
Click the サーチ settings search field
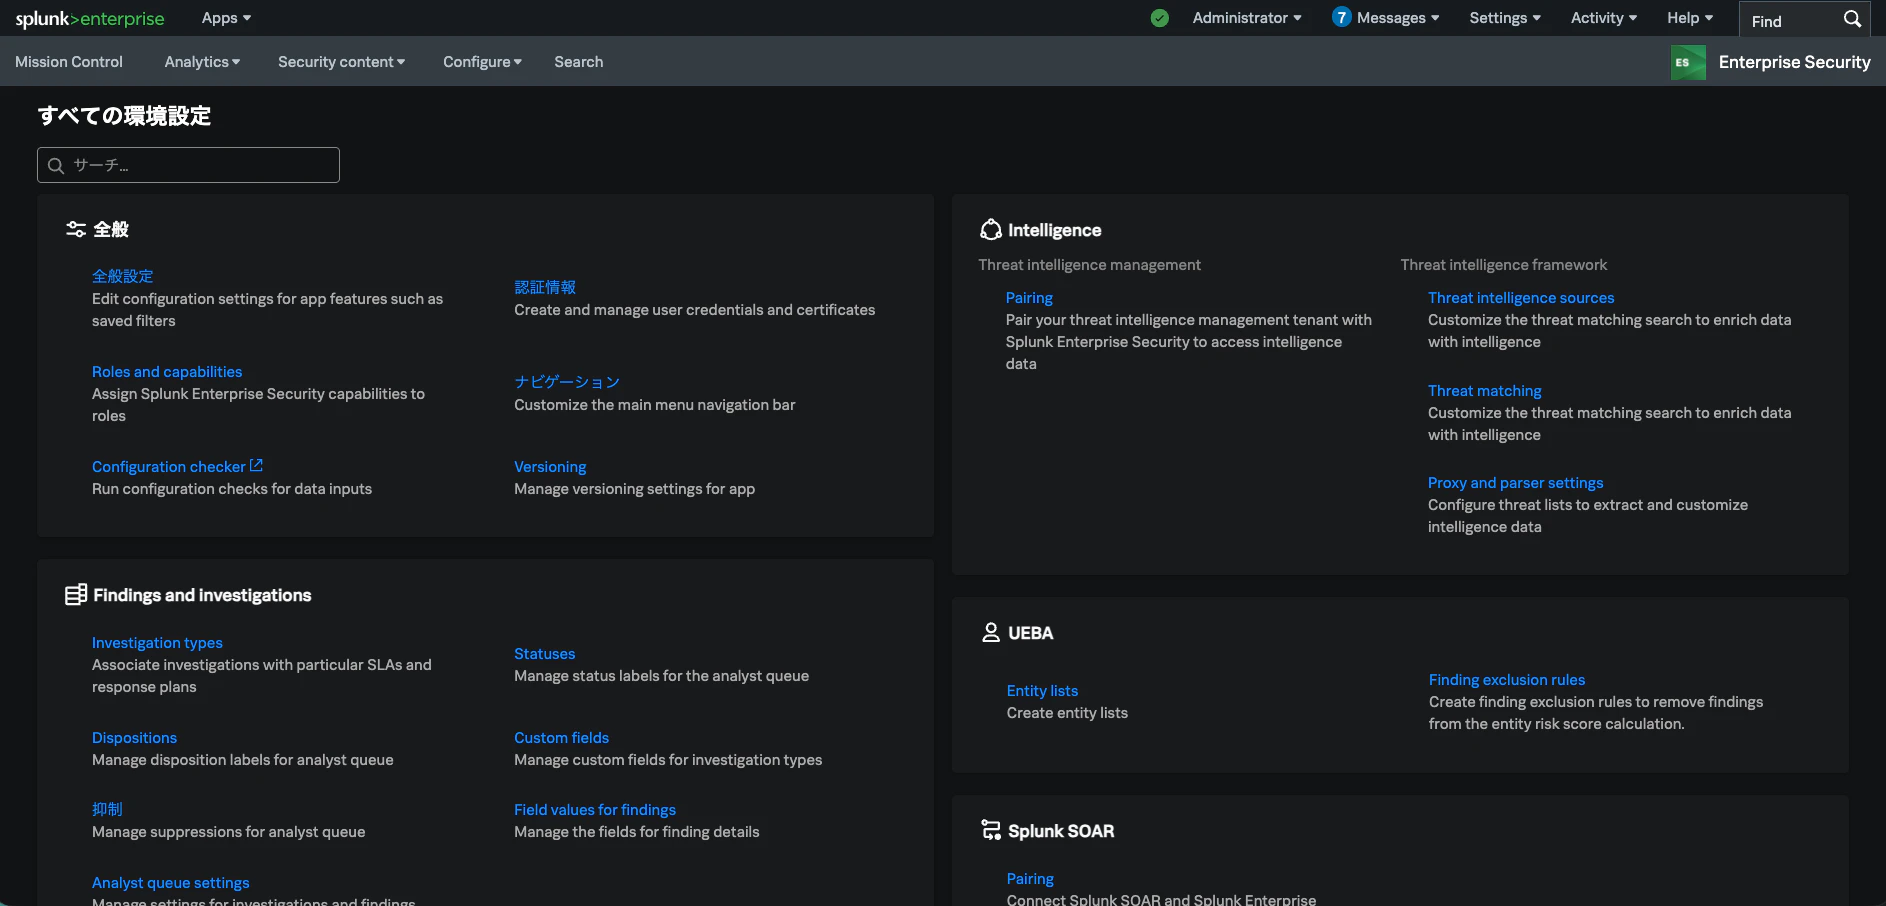[x=188, y=165]
